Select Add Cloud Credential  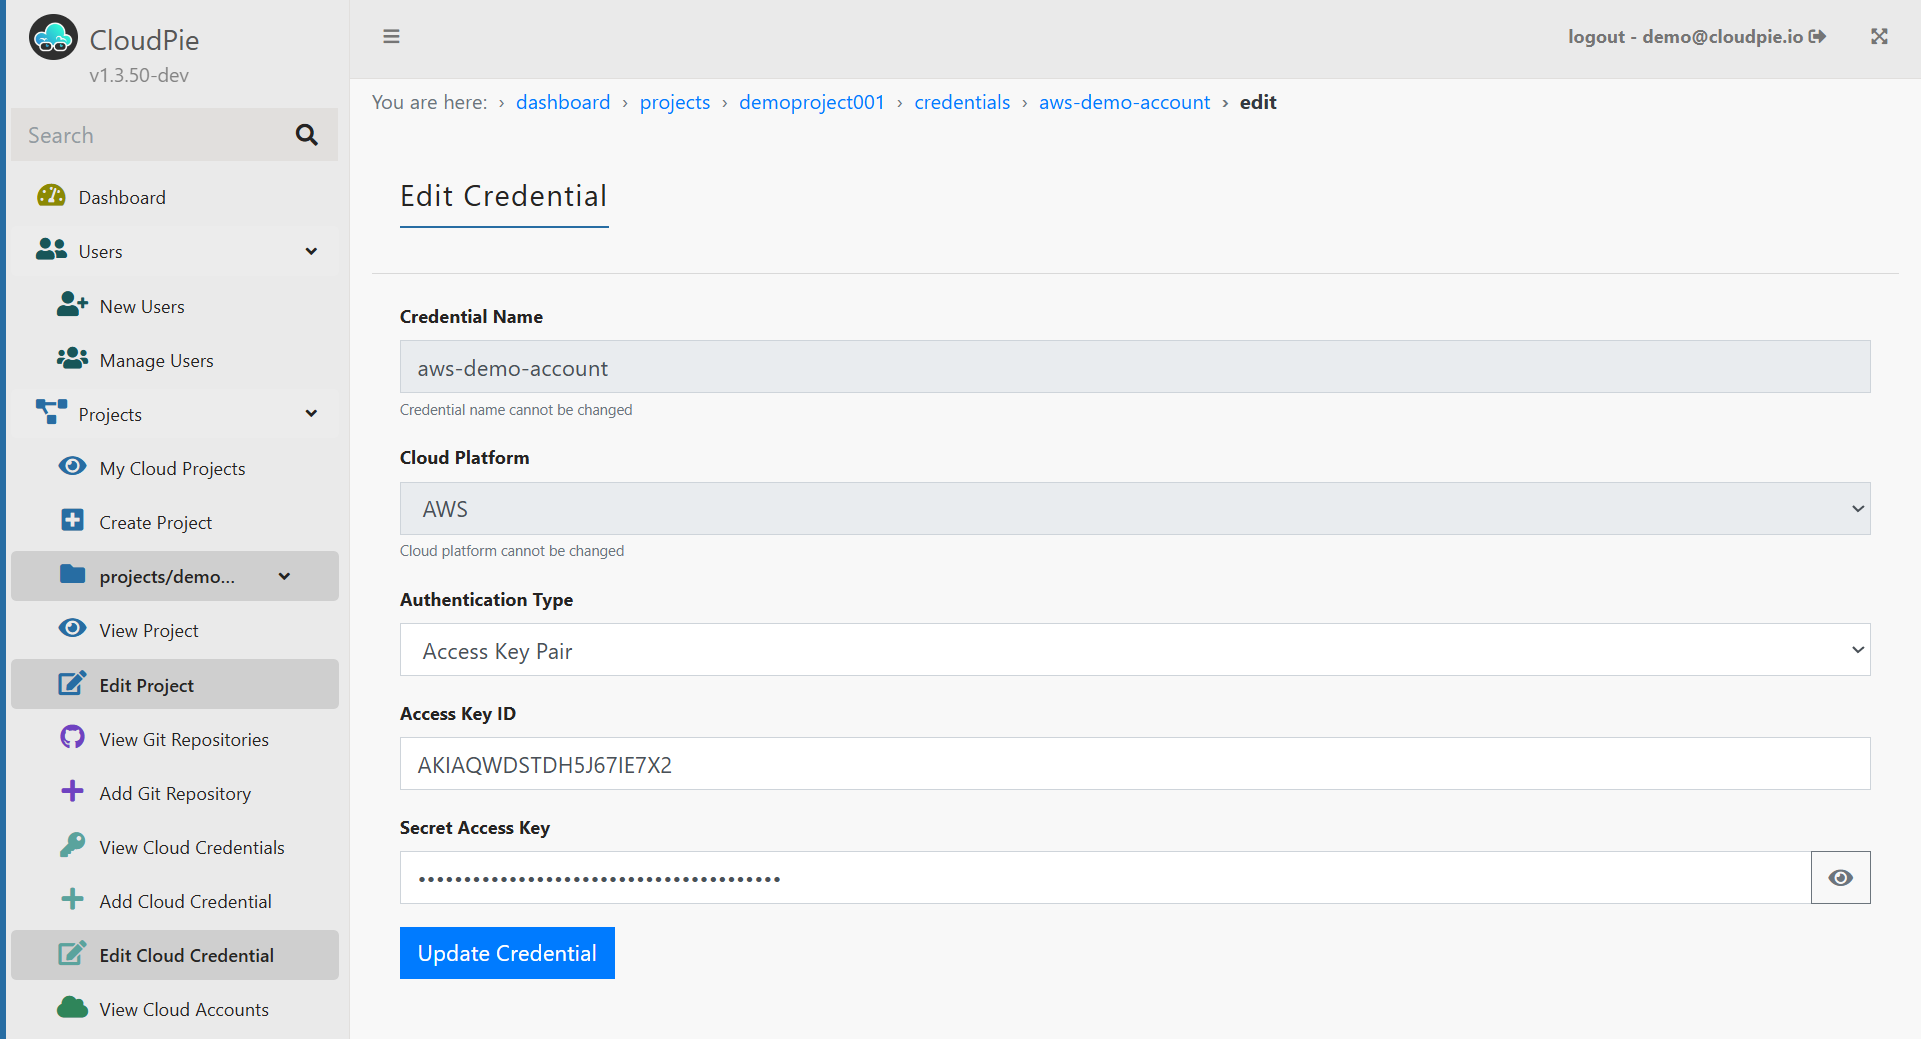pos(174,901)
